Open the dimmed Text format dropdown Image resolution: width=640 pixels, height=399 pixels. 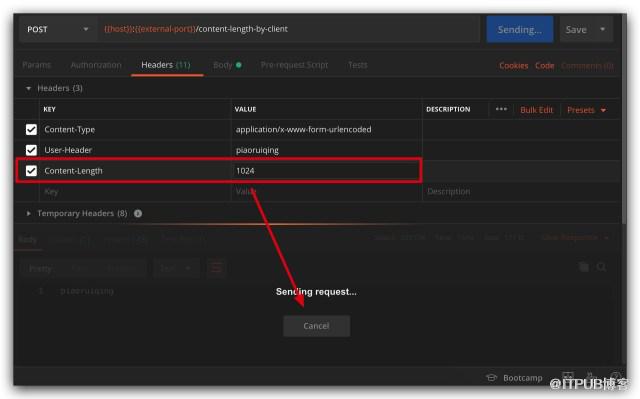point(176,268)
